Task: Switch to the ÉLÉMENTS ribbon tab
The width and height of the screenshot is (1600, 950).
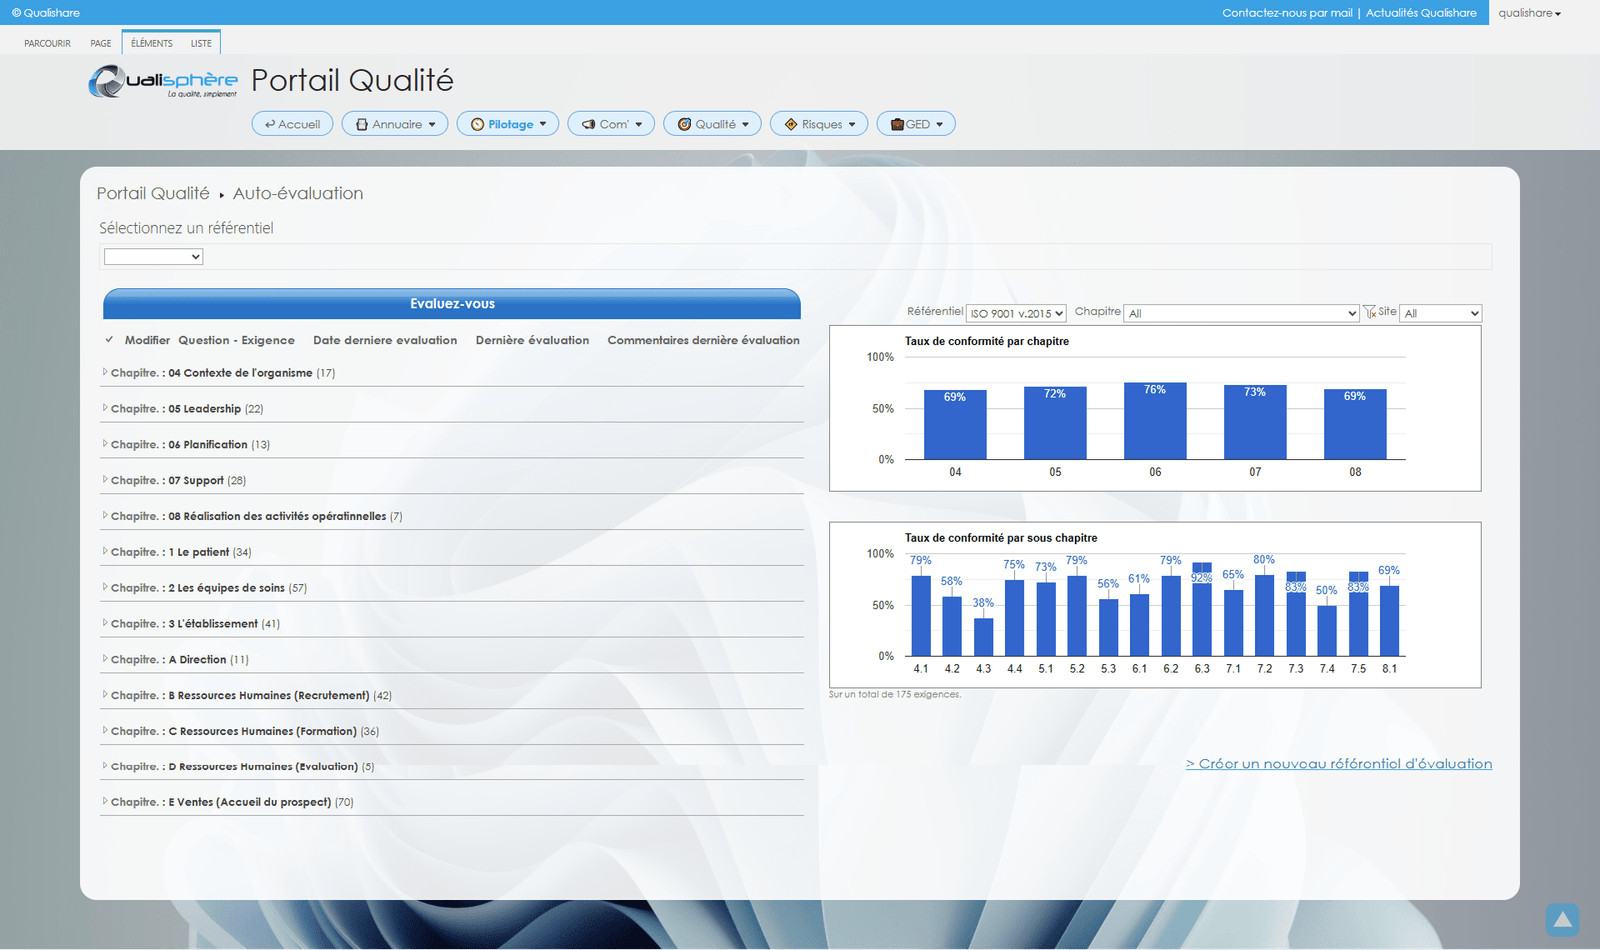Action: (151, 43)
